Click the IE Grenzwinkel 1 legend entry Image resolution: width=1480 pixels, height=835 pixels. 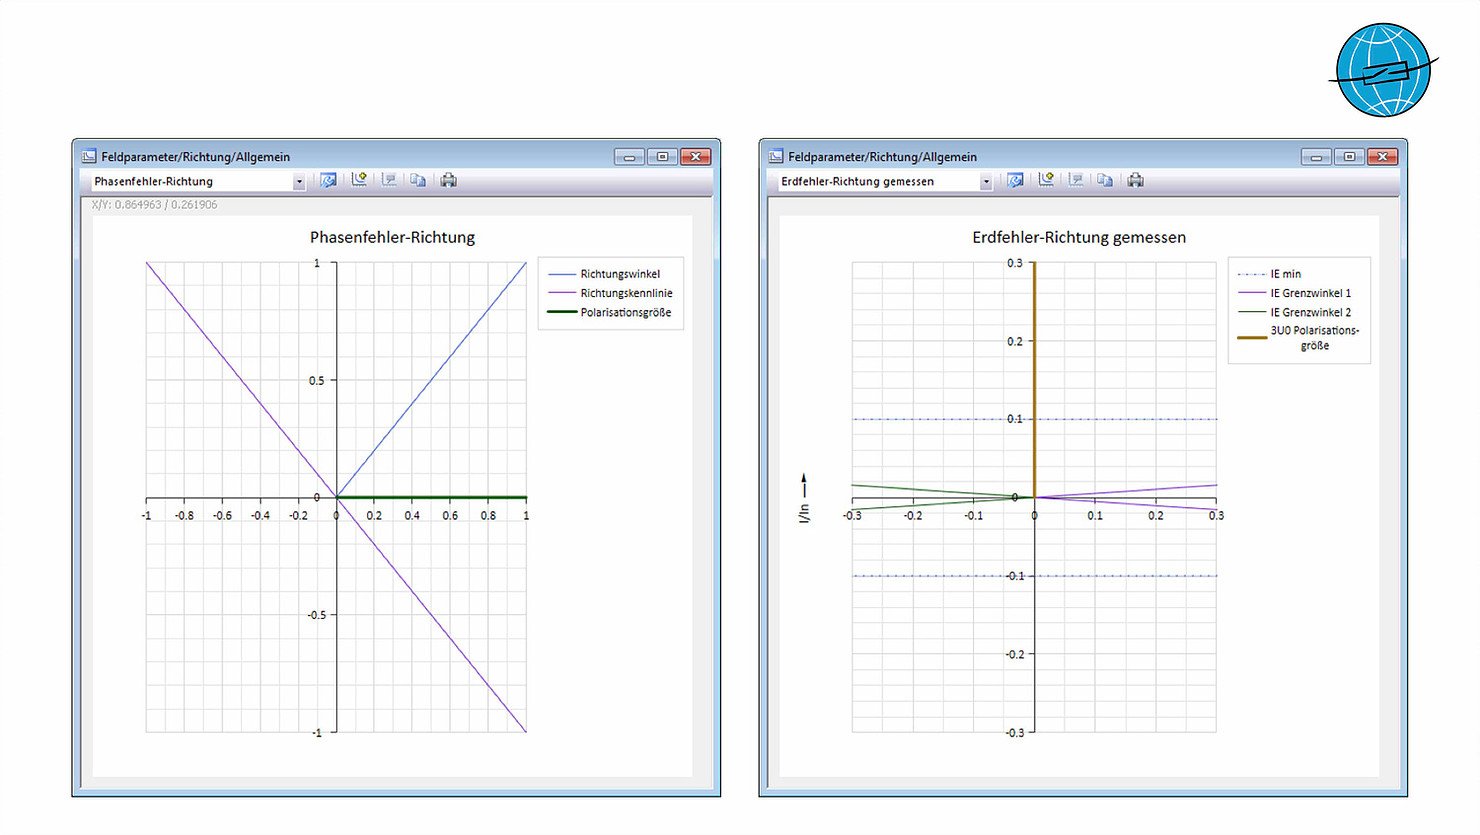(1294, 293)
